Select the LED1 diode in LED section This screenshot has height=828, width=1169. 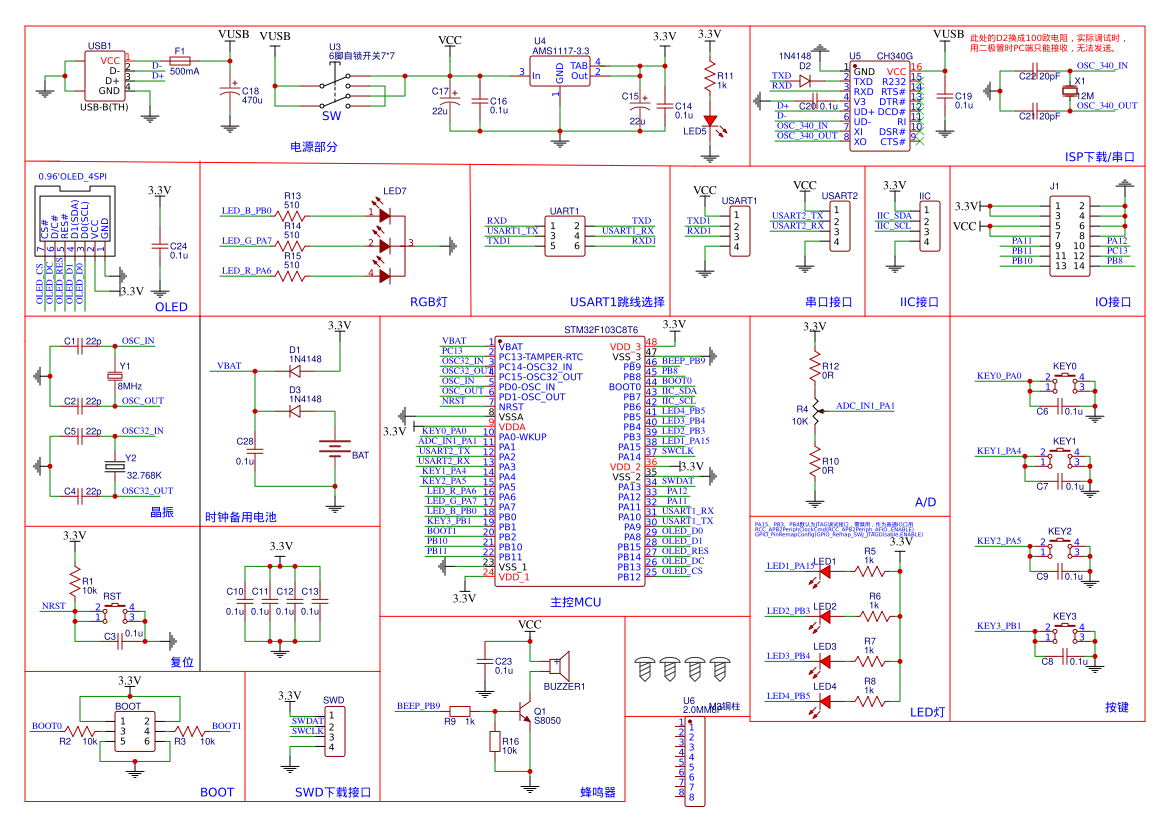coord(825,572)
